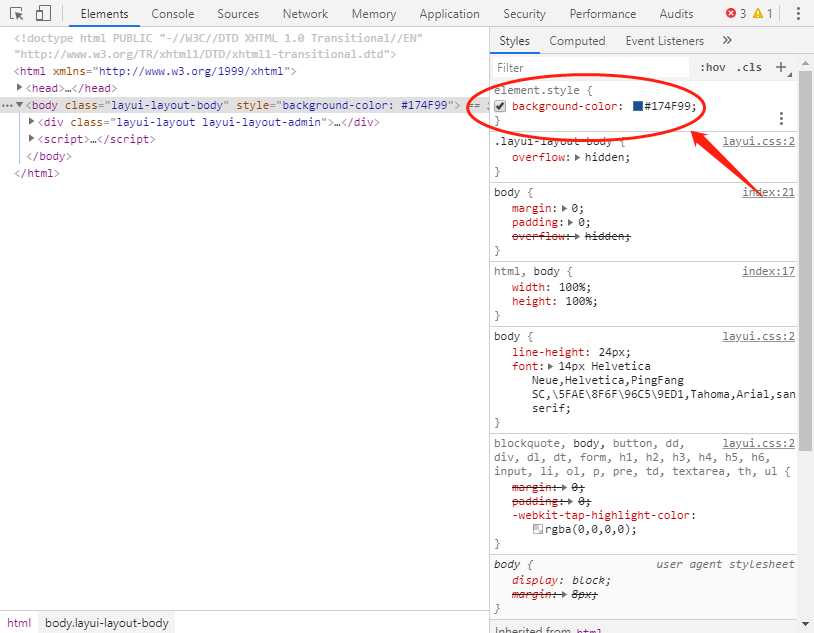Select body.layui-layout-body breadcrumb
The height and width of the screenshot is (633, 814).
point(106,623)
